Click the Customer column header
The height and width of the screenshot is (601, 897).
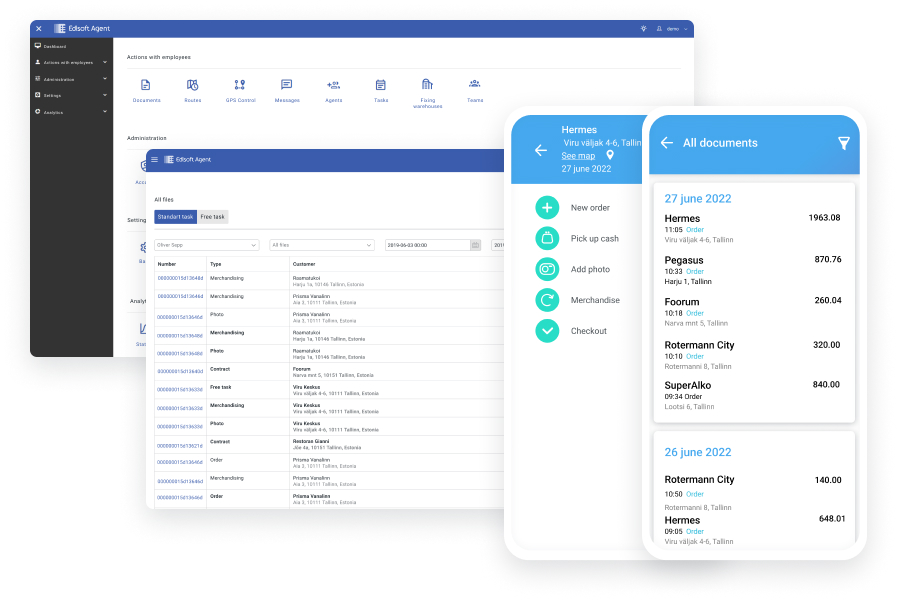tap(304, 264)
